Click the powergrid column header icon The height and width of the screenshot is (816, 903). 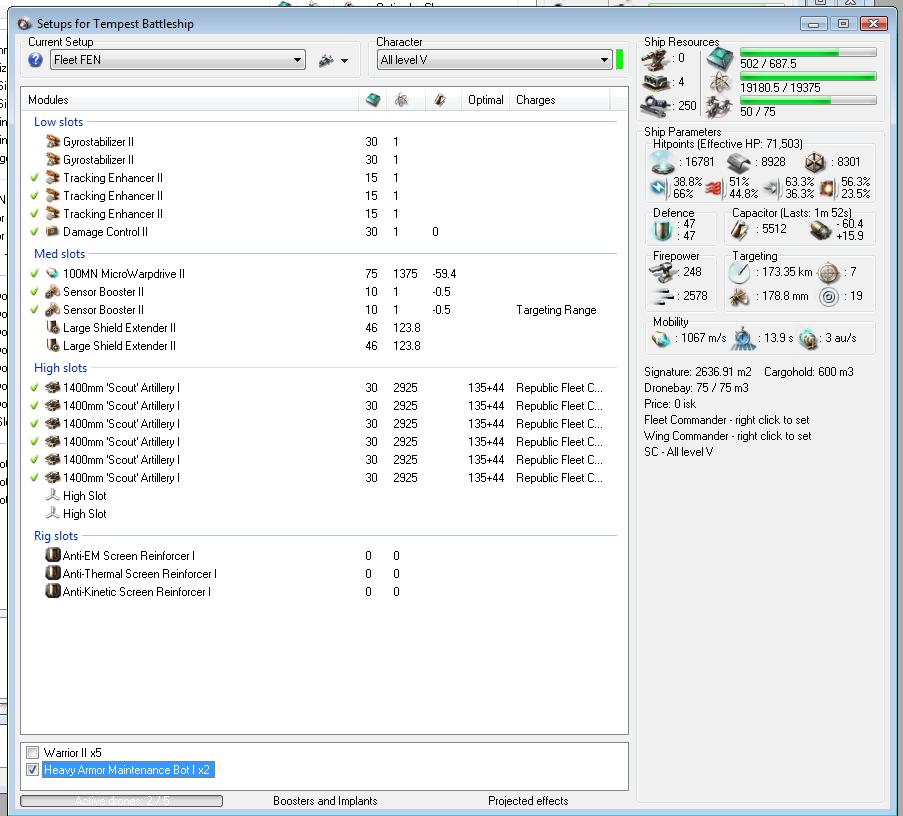[x=401, y=100]
